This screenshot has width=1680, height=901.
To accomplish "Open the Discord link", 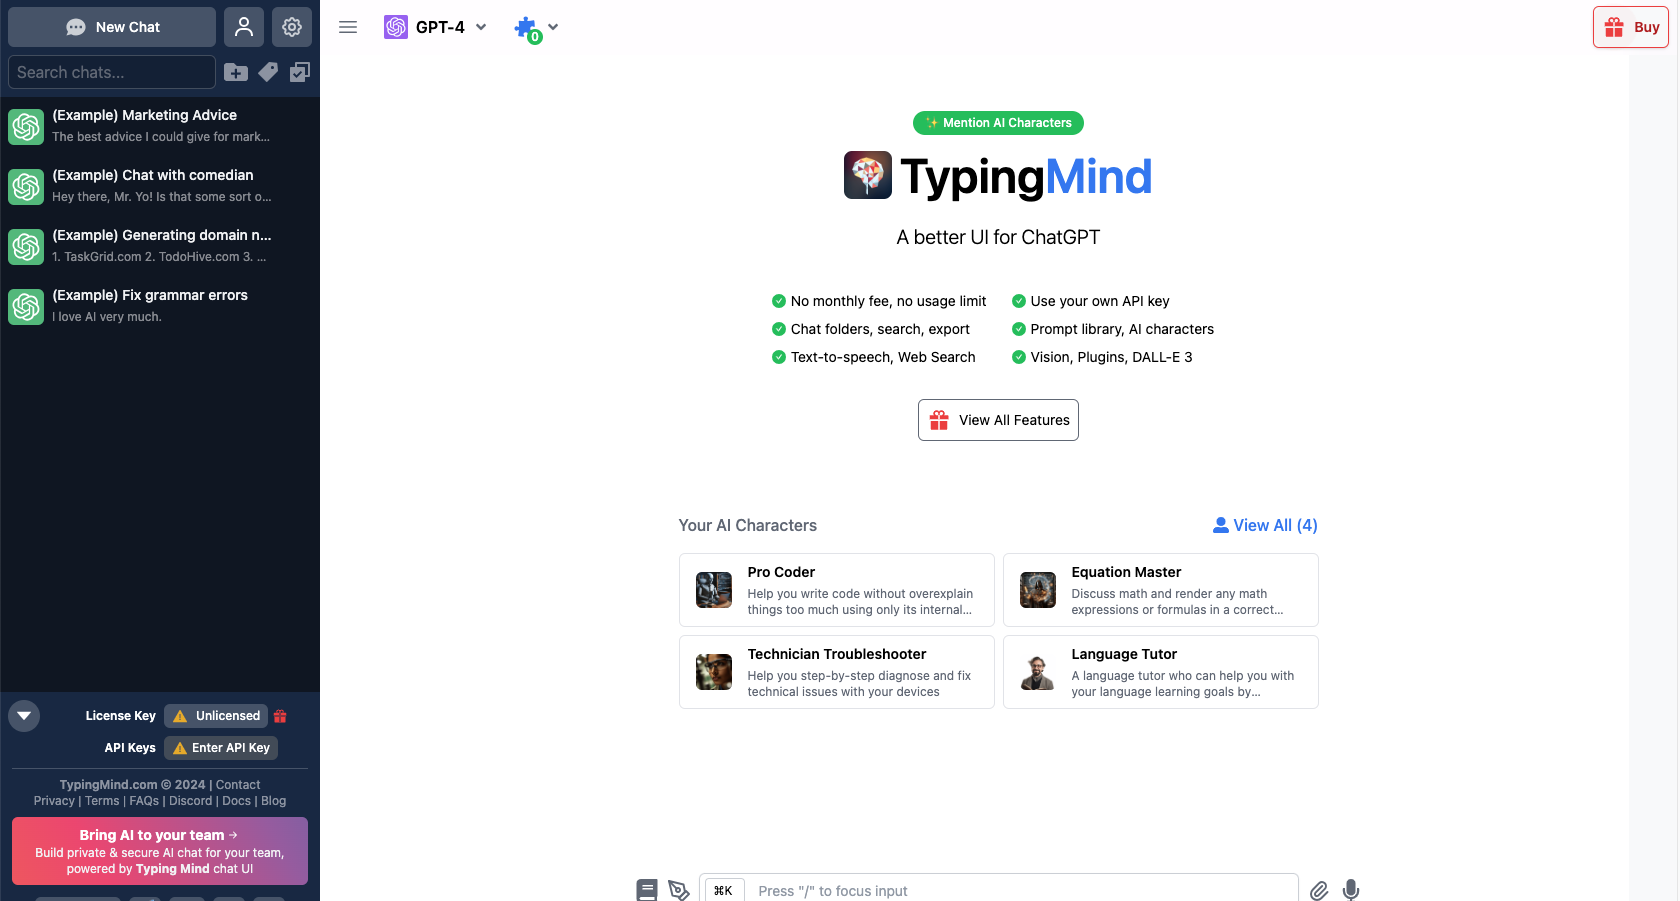I will click(x=191, y=801).
